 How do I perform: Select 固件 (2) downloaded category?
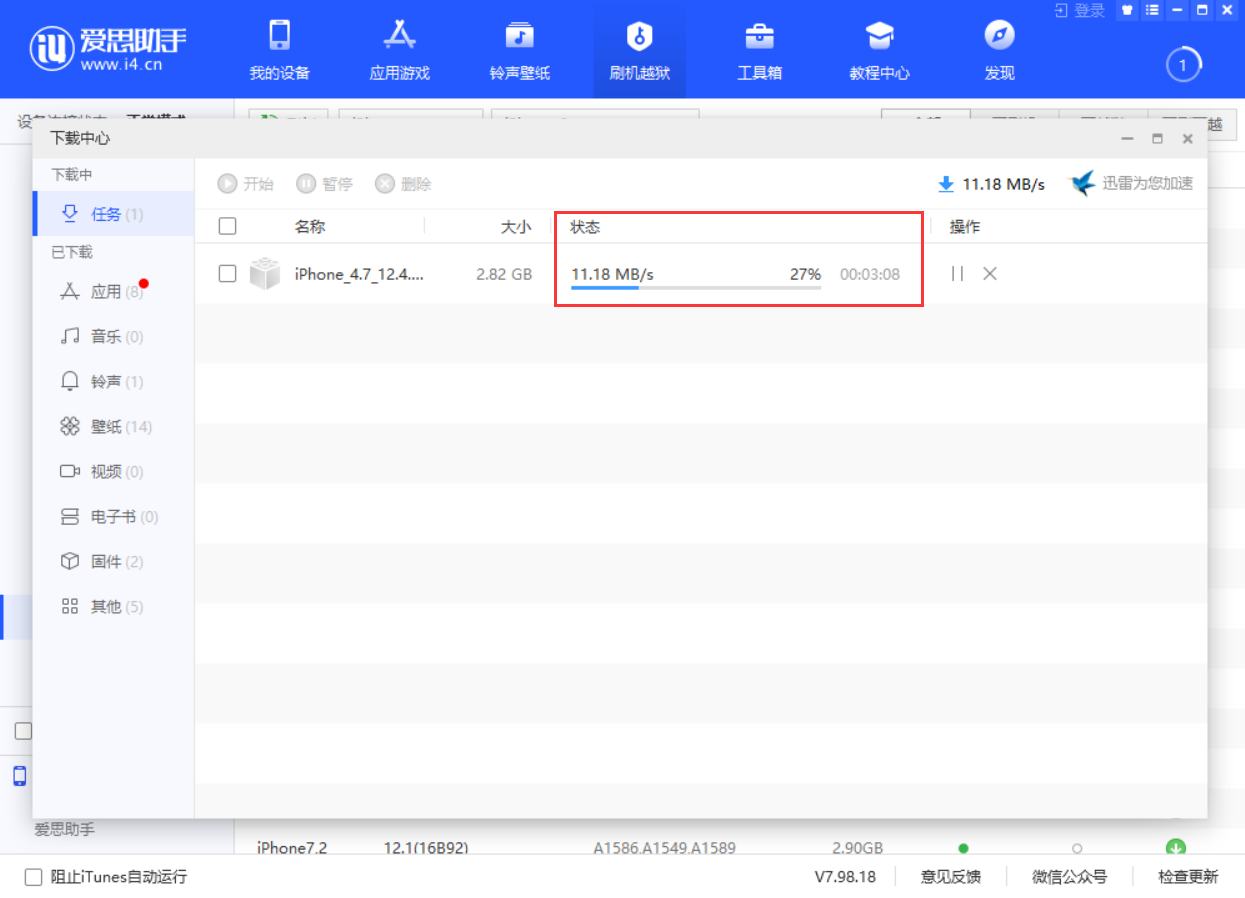click(x=114, y=562)
